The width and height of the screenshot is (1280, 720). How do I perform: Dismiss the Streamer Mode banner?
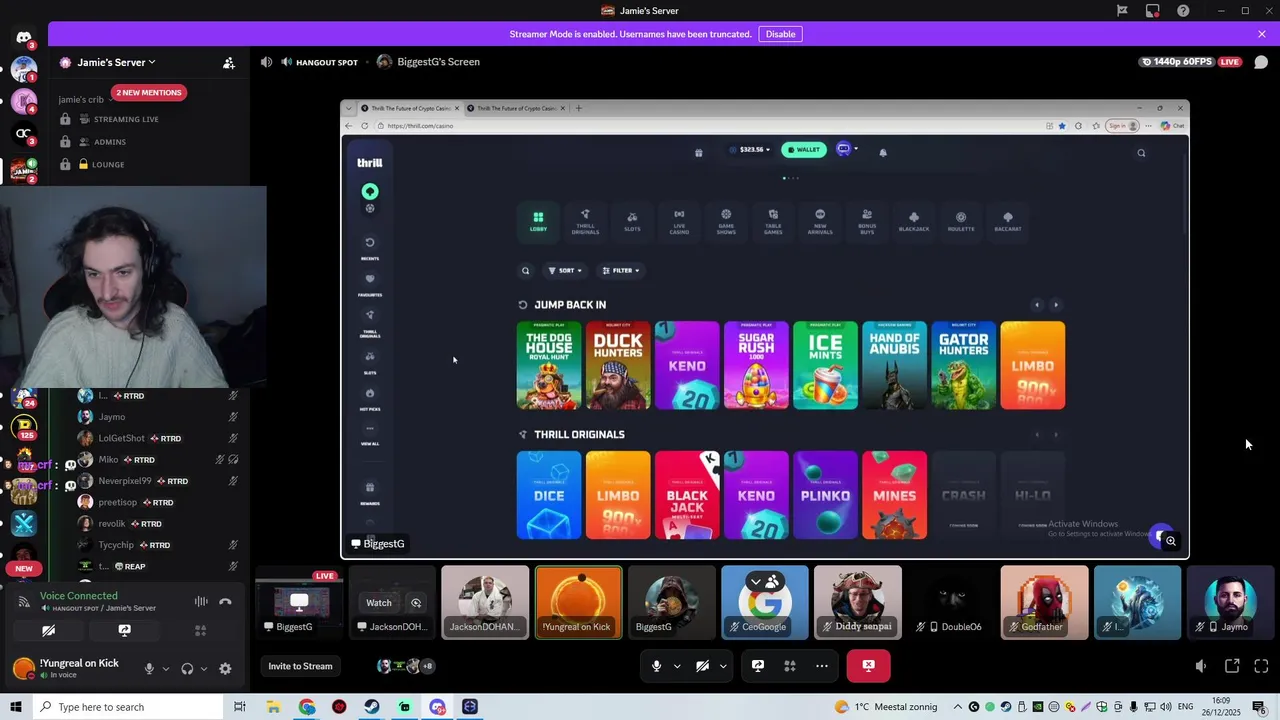pos(1262,34)
